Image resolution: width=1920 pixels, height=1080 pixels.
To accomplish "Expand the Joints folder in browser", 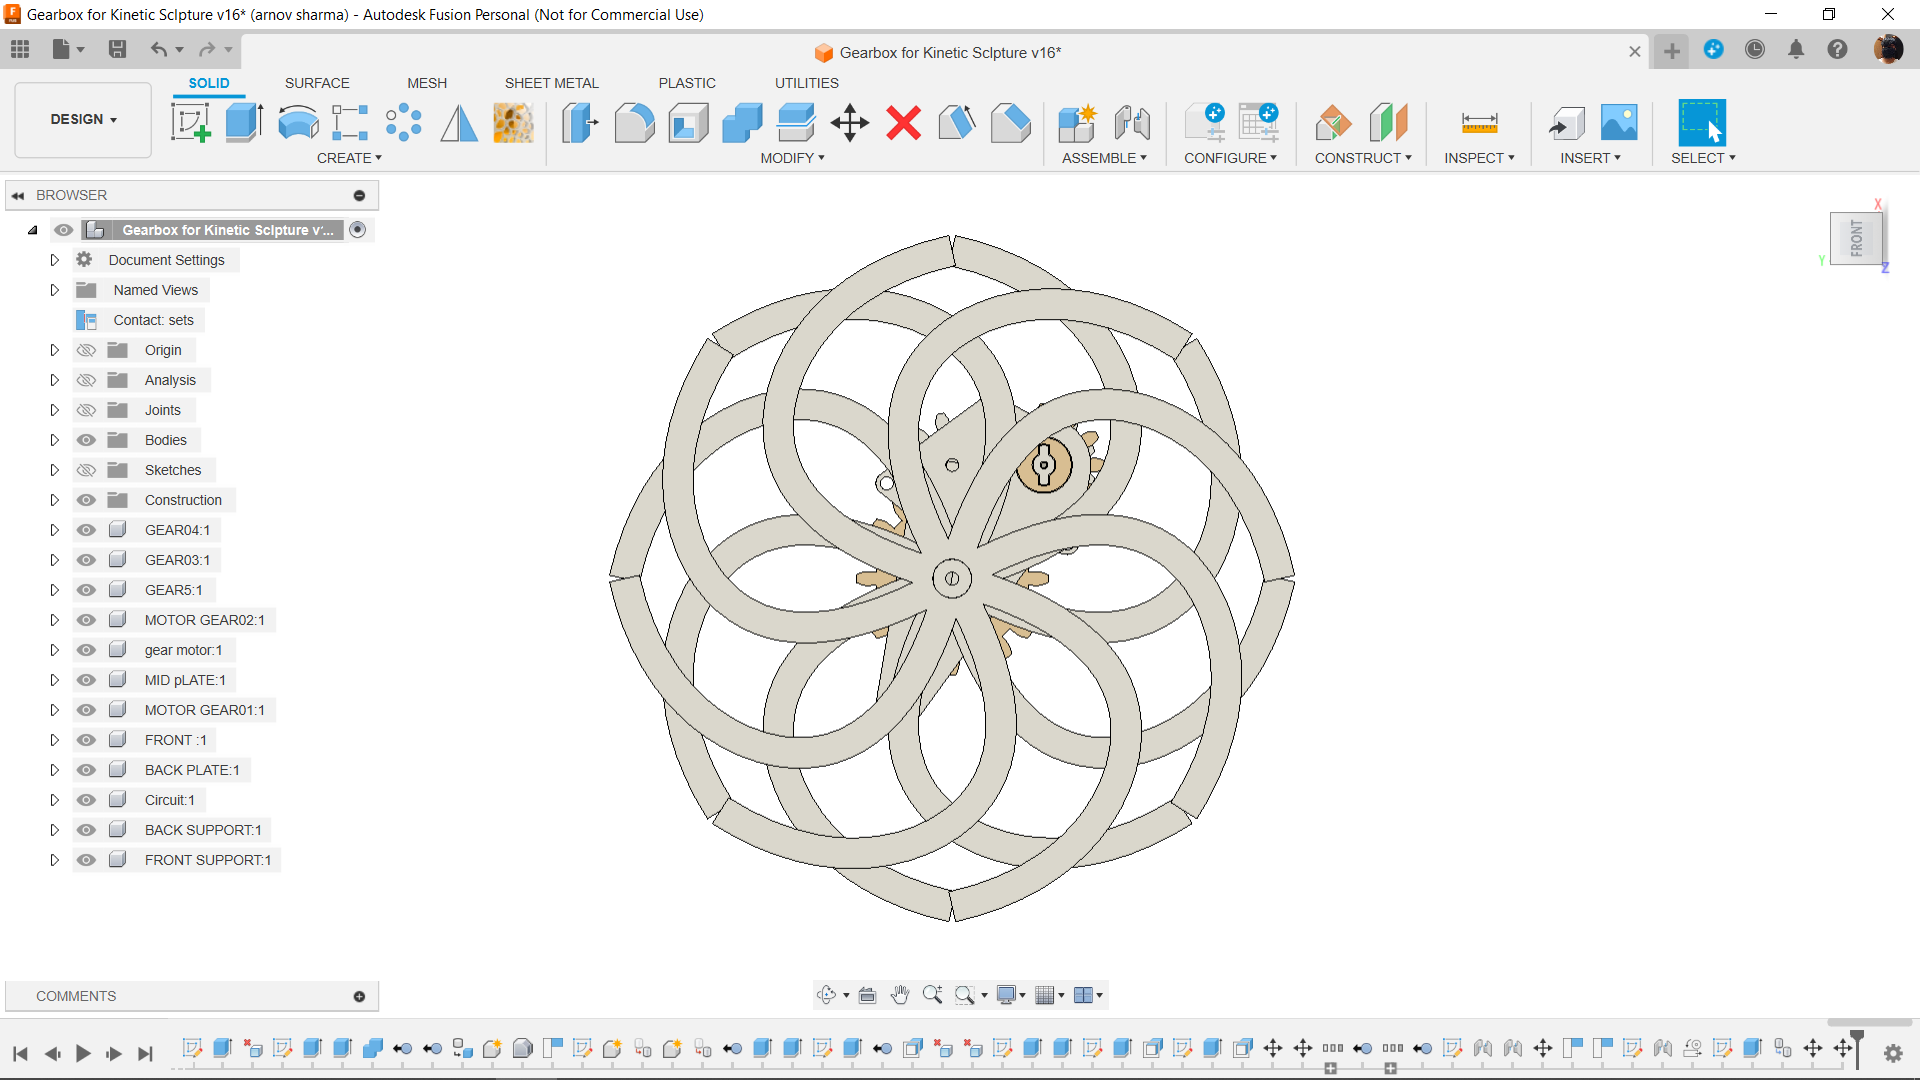I will click(54, 409).
